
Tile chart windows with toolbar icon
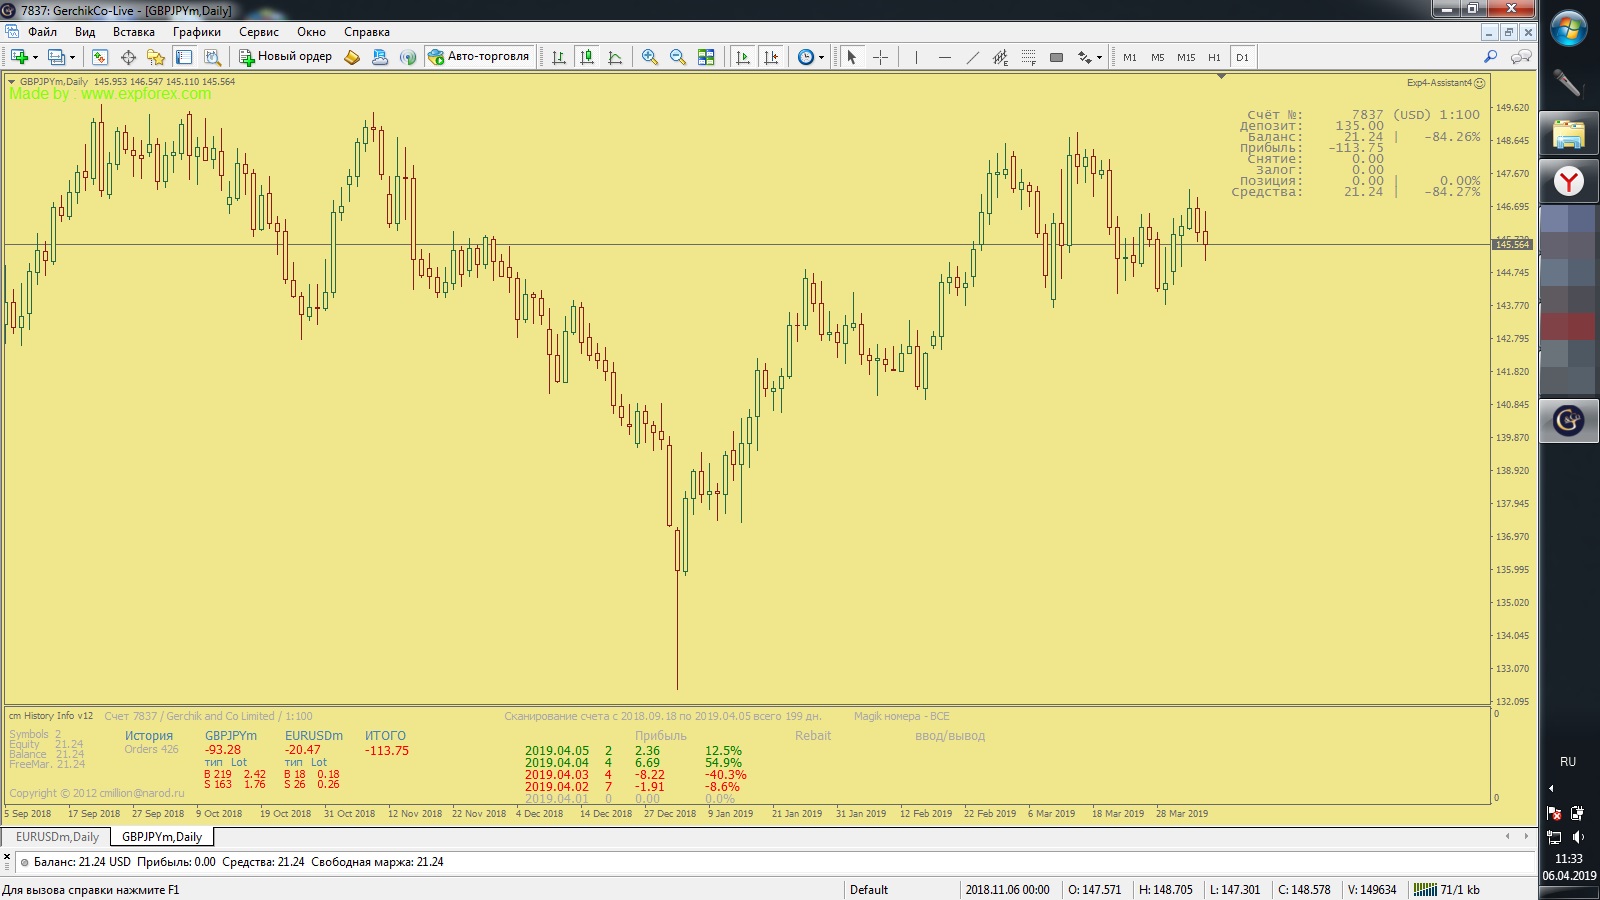pos(706,57)
